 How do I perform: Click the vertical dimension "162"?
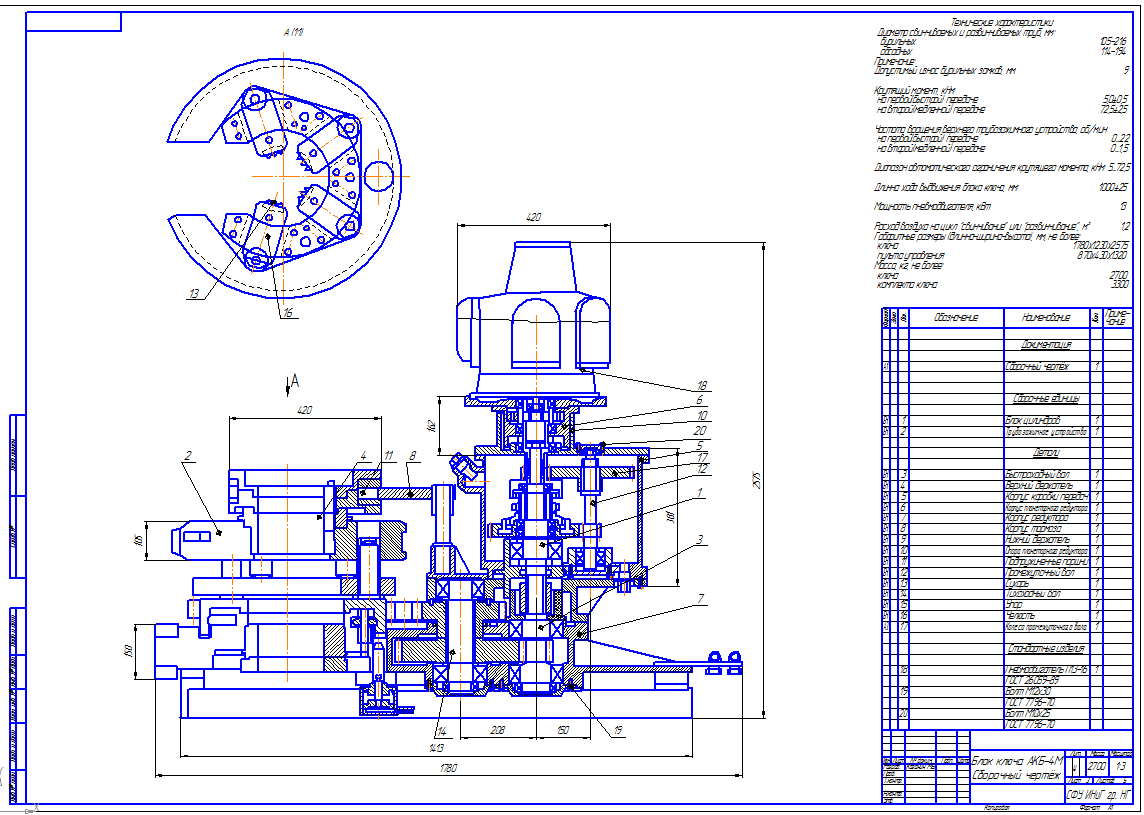click(x=431, y=425)
